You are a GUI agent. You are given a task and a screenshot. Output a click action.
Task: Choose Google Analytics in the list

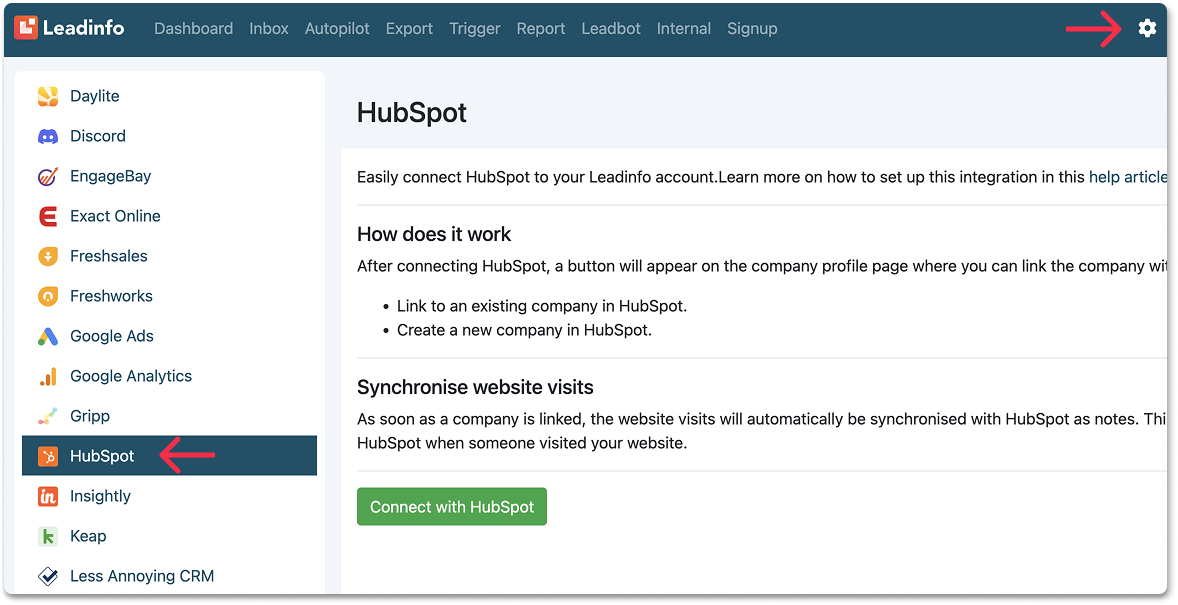(131, 376)
